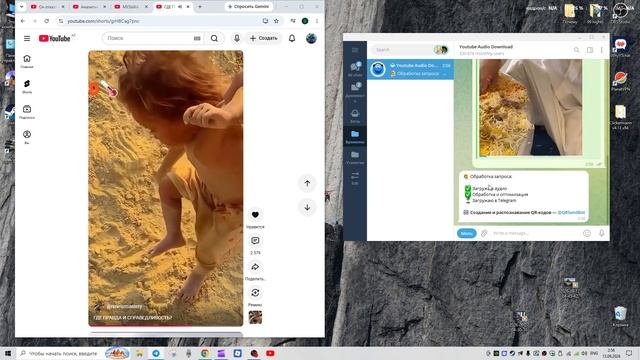The height and width of the screenshot is (360, 640).
Task: Bookmark this page with the star icon
Action: [276, 21]
